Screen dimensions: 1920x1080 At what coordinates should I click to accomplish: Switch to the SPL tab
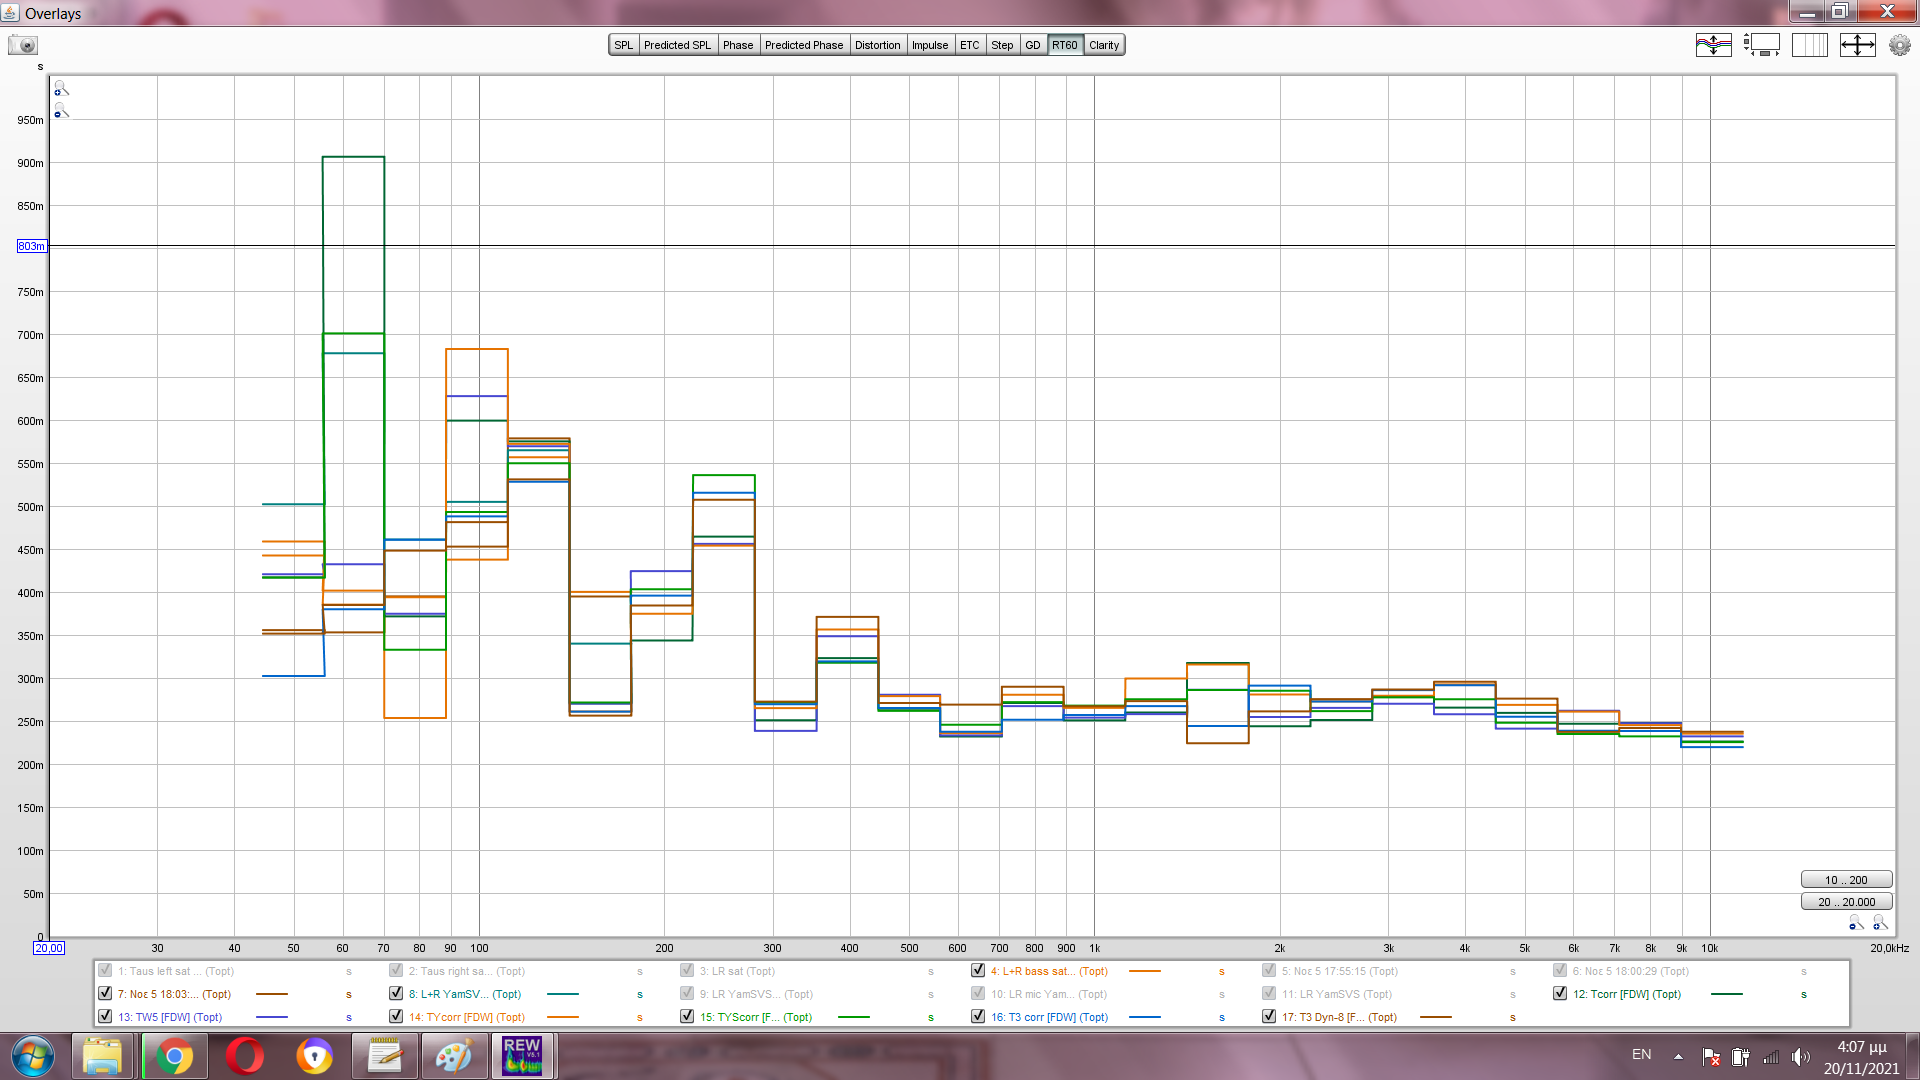click(624, 45)
